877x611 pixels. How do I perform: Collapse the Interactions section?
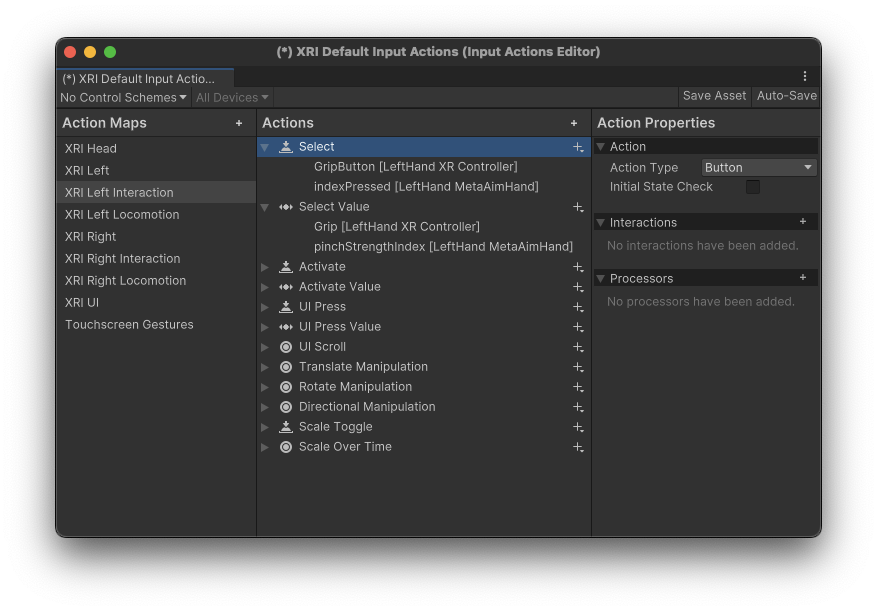[x=601, y=222]
